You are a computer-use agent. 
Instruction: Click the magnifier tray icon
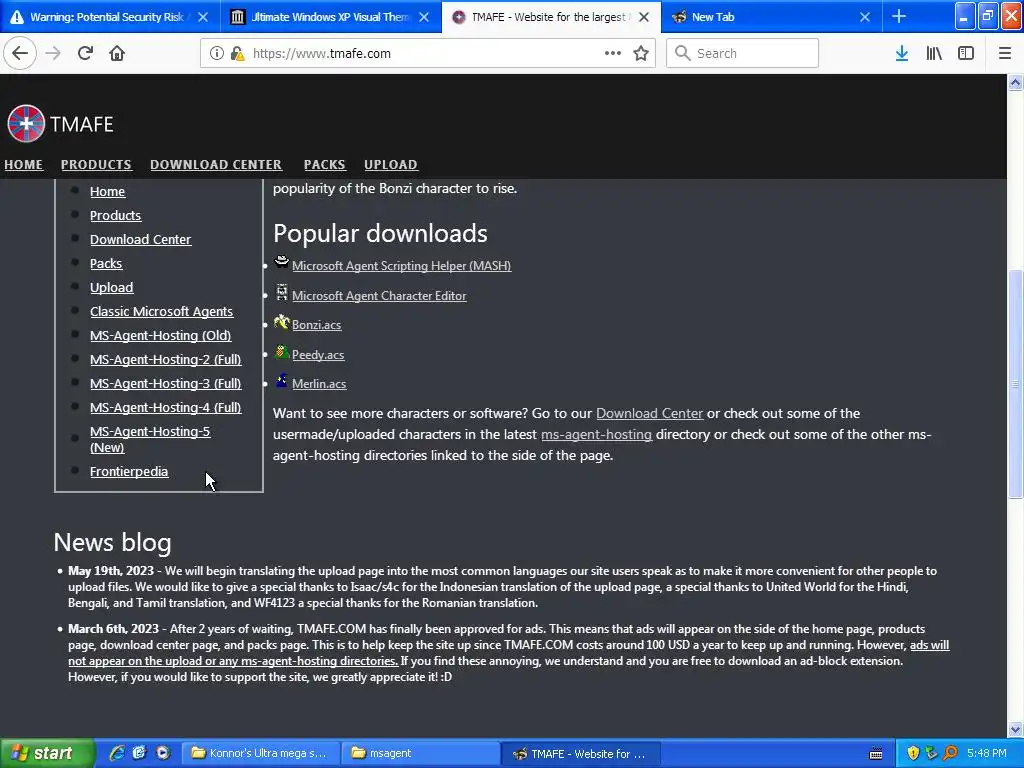point(950,753)
